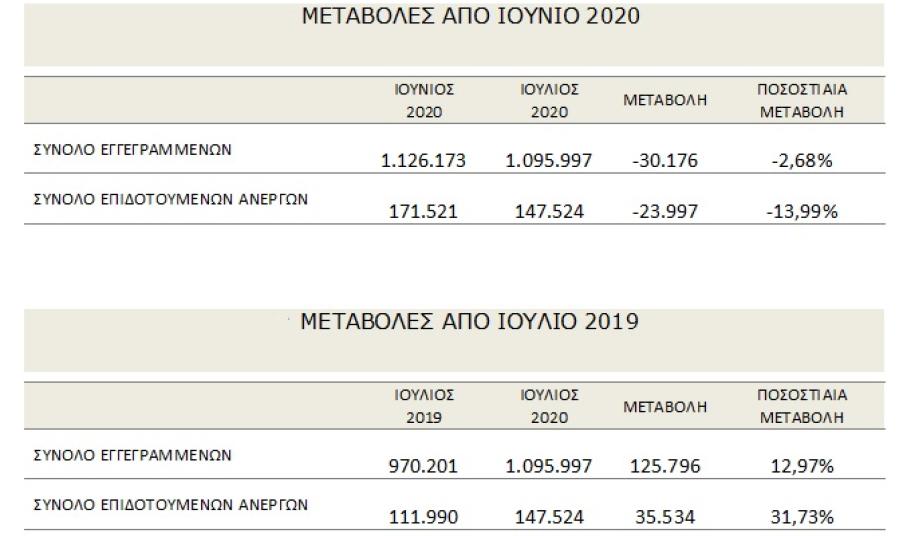Click ΣΥΝΟΛΟ ΕΓΓΕΓΡΑΜΜΕΝΩΝ in the June 2020 table
This screenshot has width=907, height=536.
click(x=133, y=150)
